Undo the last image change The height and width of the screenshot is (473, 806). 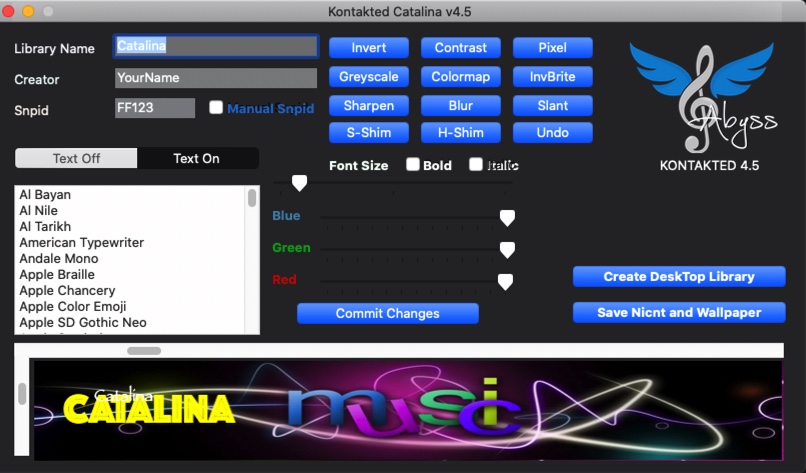click(552, 133)
